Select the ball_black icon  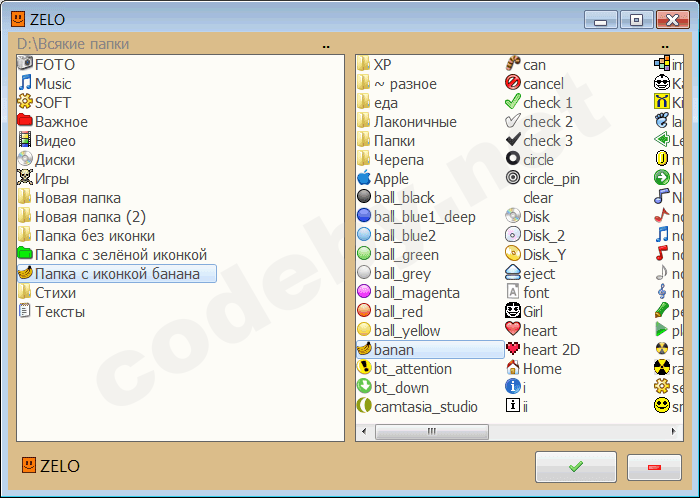[364, 197]
